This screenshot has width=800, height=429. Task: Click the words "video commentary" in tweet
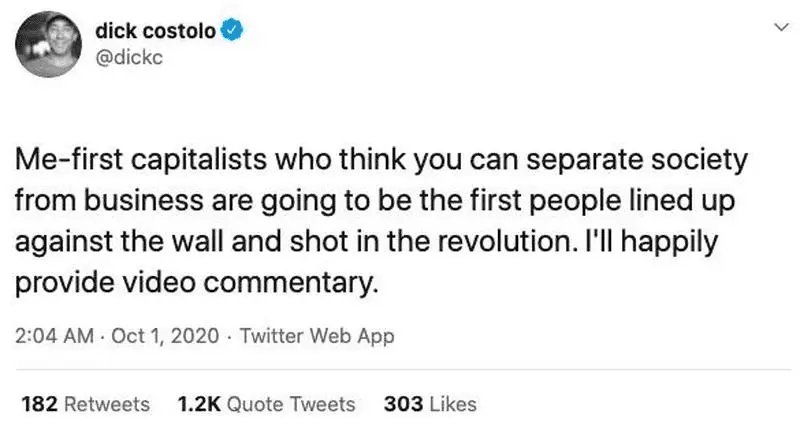[x=246, y=283]
